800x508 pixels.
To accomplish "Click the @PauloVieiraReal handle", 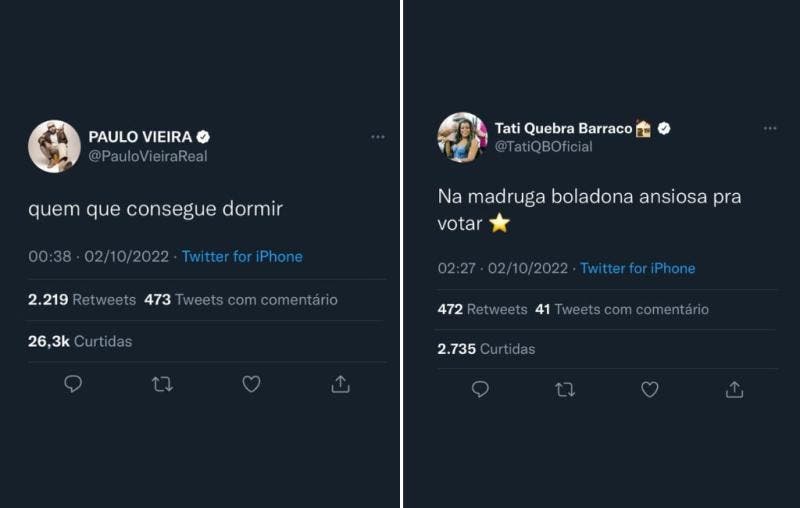I will pos(148,156).
